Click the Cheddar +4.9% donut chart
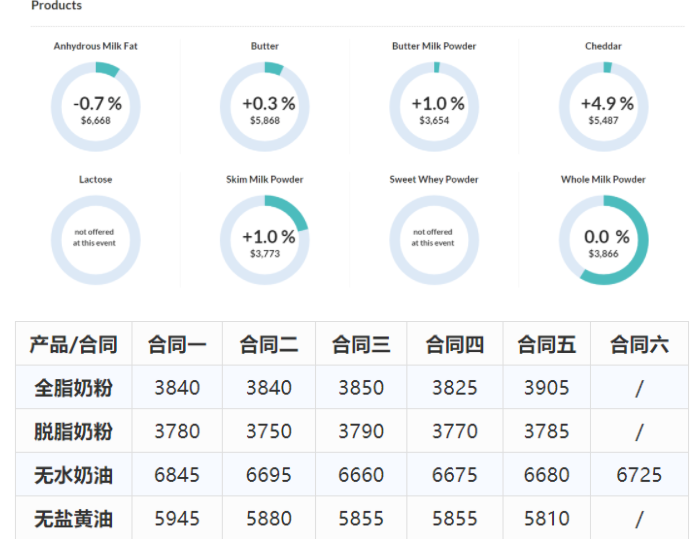The height and width of the screenshot is (544, 697). pyautogui.click(x=604, y=107)
